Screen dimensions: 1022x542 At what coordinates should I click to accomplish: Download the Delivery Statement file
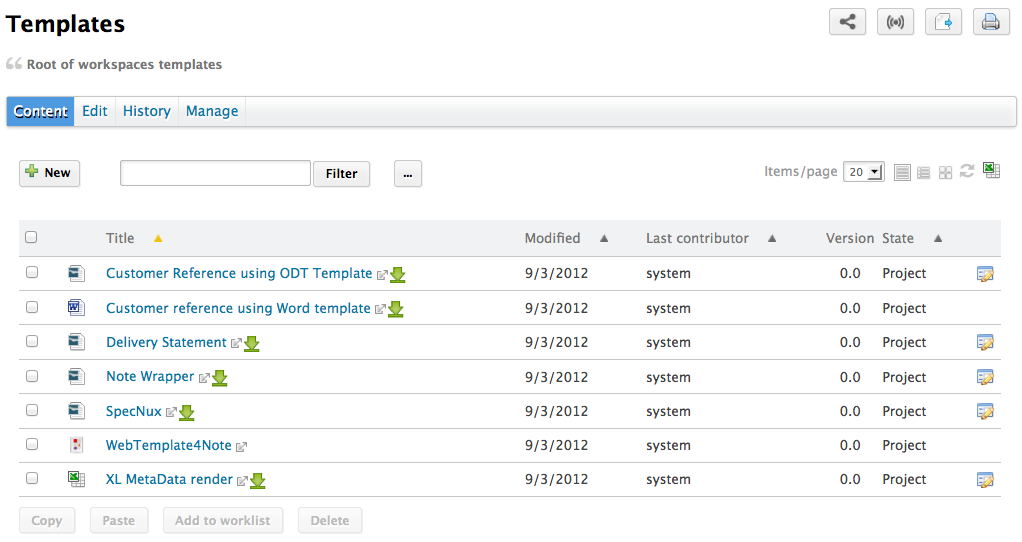pos(252,344)
